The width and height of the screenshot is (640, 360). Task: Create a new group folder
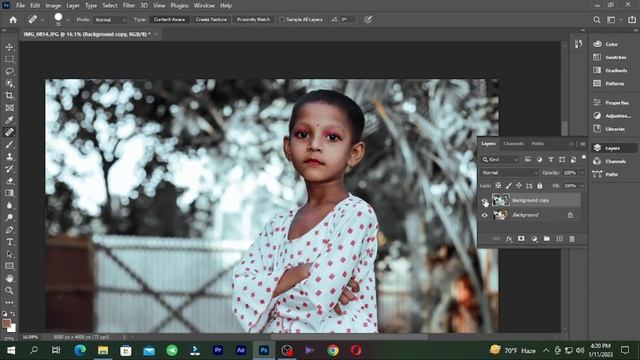click(547, 239)
